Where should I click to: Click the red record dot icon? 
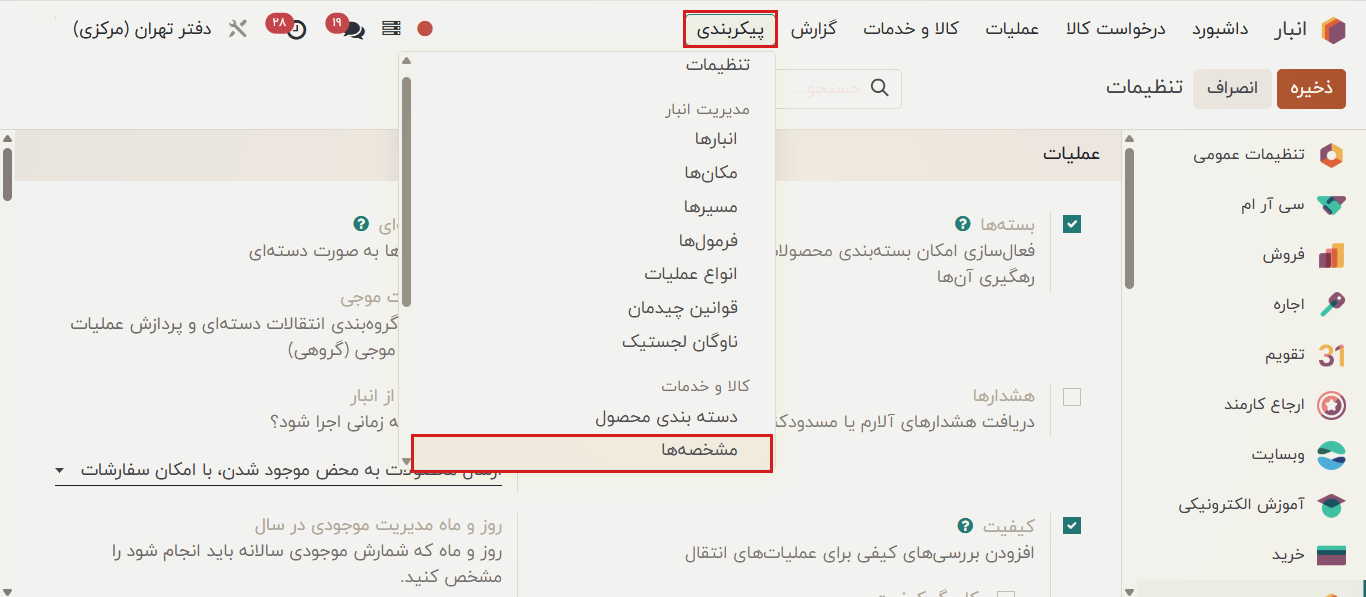425,29
